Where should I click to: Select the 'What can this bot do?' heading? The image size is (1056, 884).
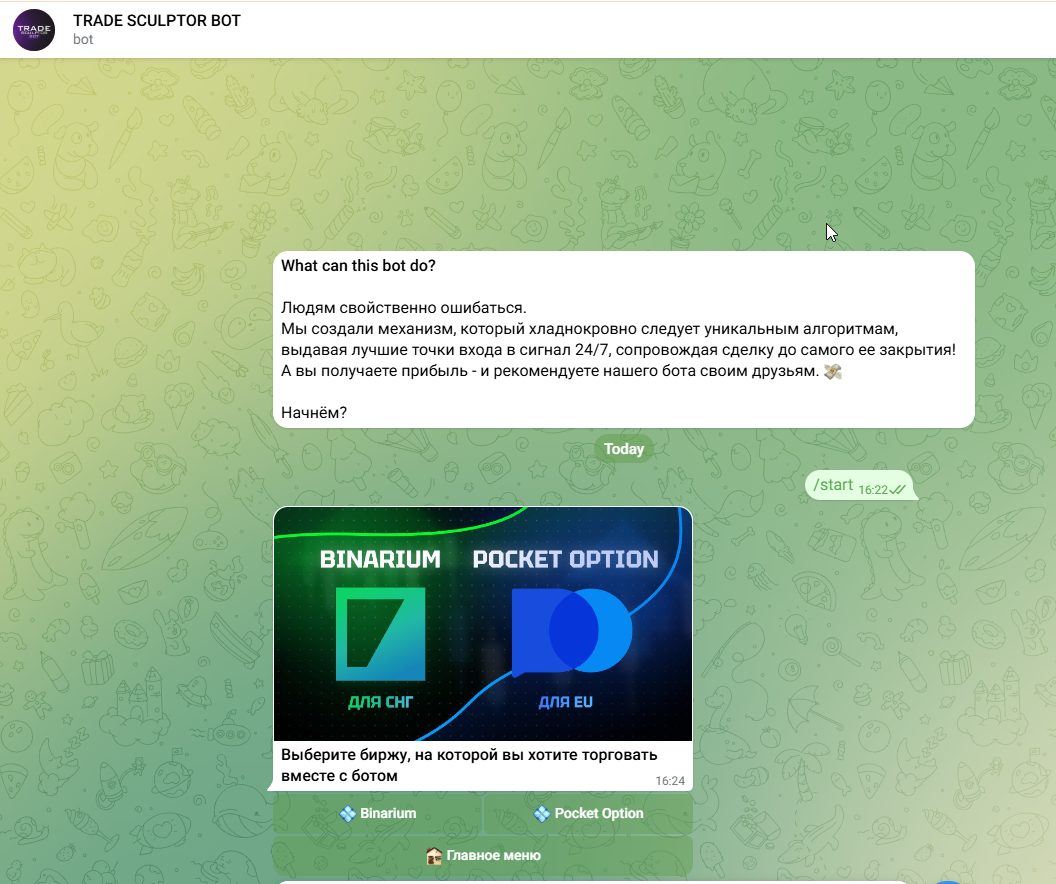358,266
